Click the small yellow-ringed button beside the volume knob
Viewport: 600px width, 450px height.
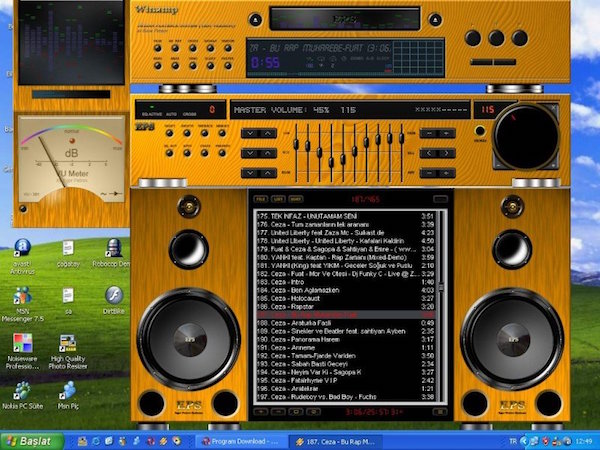[x=479, y=131]
